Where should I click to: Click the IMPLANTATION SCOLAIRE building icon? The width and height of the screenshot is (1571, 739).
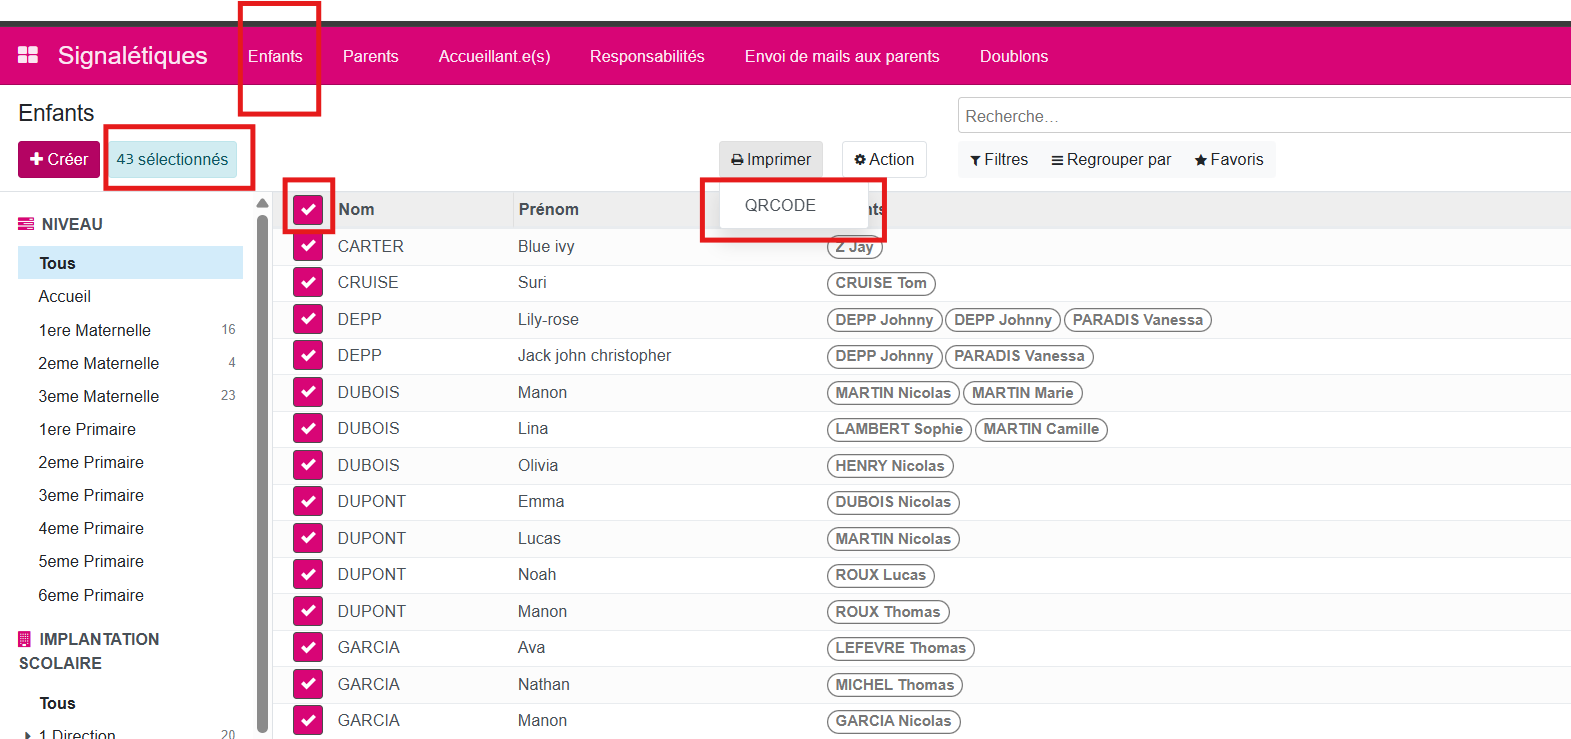point(25,639)
